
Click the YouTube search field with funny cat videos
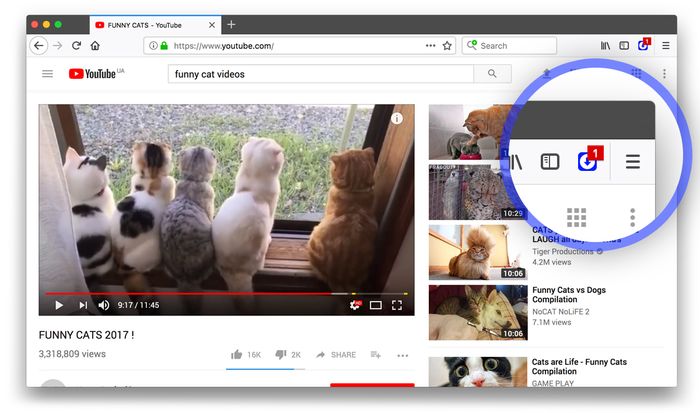click(x=321, y=74)
